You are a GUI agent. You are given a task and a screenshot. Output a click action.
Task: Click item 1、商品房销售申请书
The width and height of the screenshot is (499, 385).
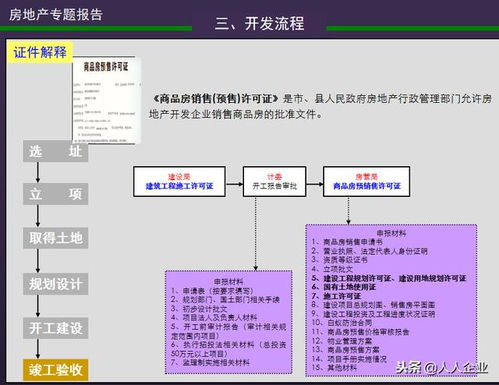click(x=347, y=242)
